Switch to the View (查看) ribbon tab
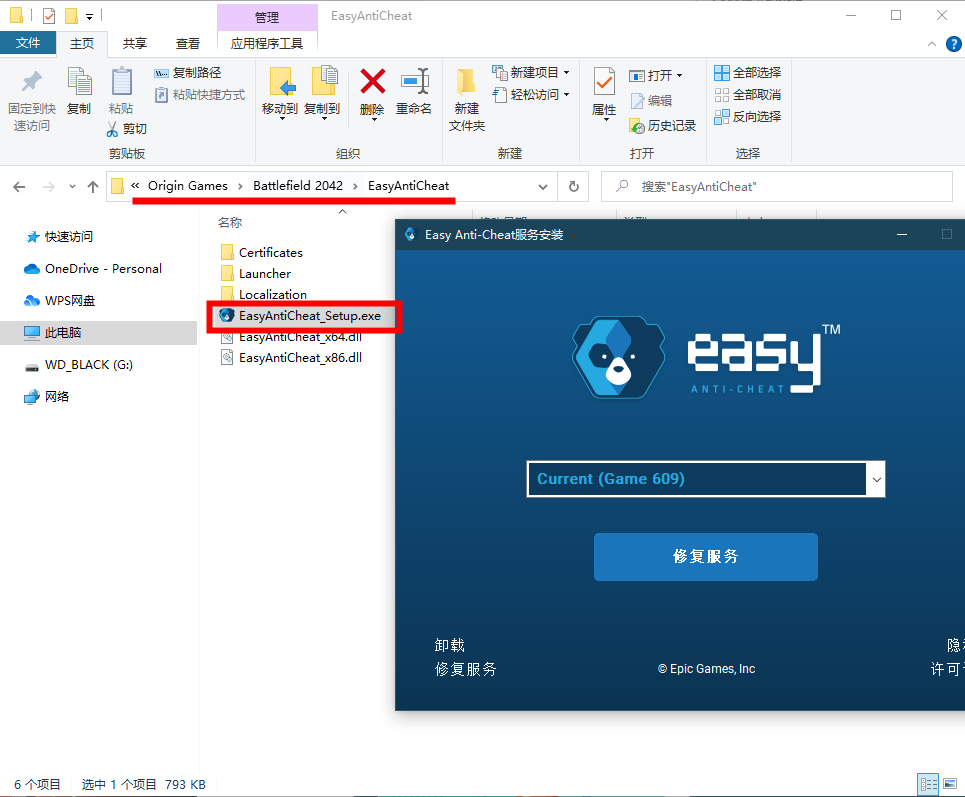965x797 pixels. 187,43
